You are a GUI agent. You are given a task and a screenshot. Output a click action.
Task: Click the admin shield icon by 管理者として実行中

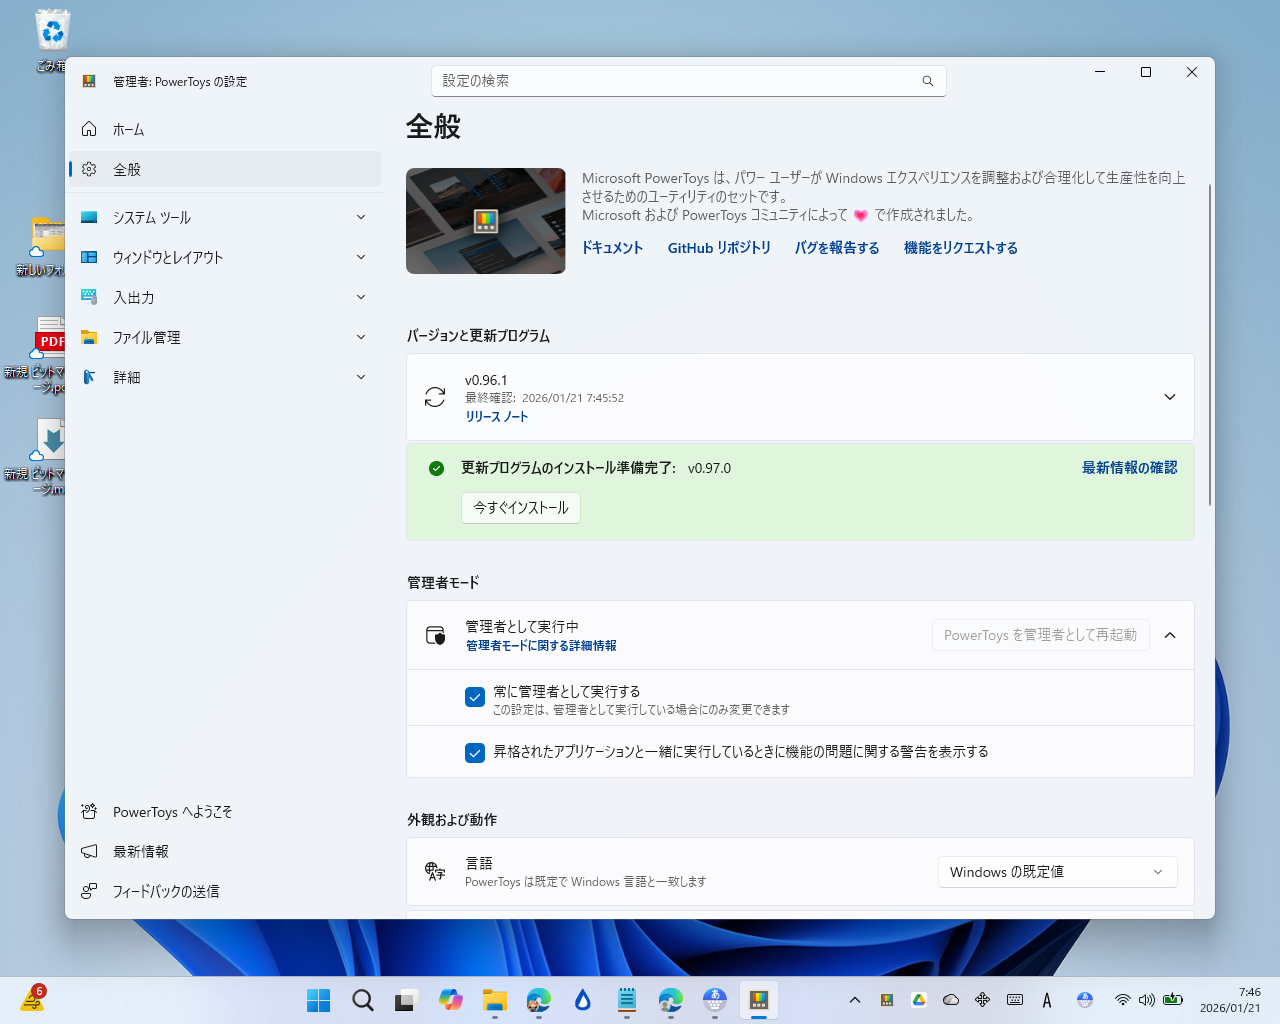pyautogui.click(x=435, y=635)
